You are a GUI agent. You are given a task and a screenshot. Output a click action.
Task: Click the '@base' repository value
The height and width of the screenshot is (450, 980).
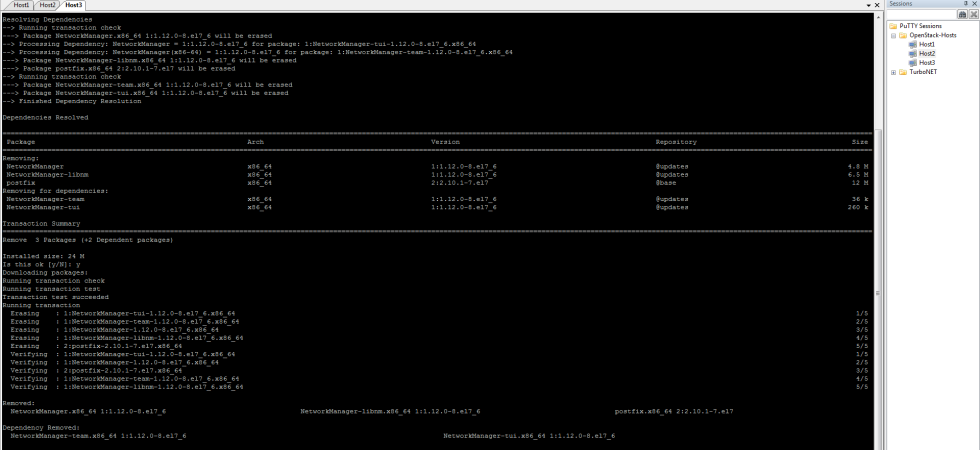665,183
